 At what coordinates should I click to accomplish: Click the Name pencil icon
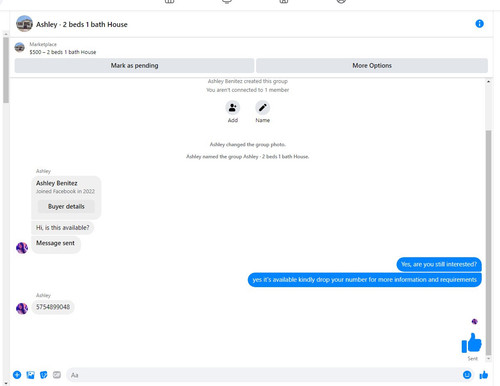coord(263,108)
